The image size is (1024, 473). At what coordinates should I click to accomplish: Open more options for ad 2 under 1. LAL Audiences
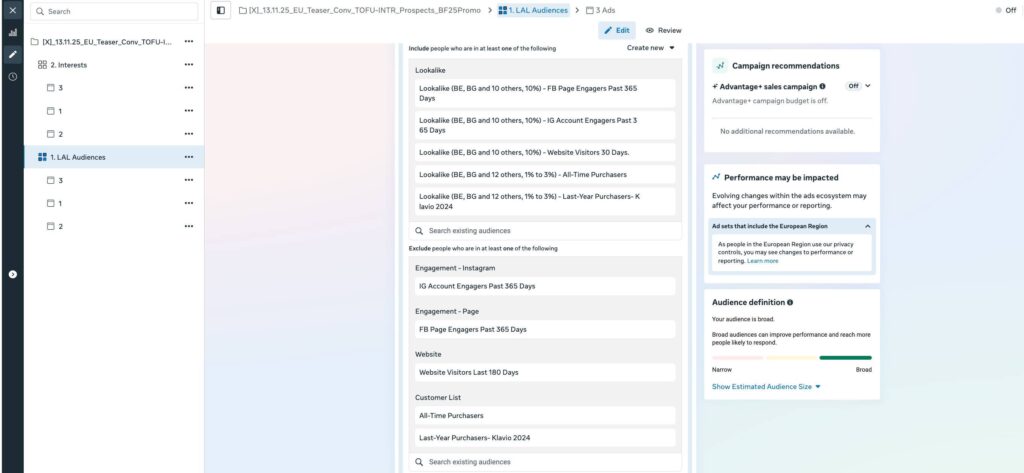189,226
